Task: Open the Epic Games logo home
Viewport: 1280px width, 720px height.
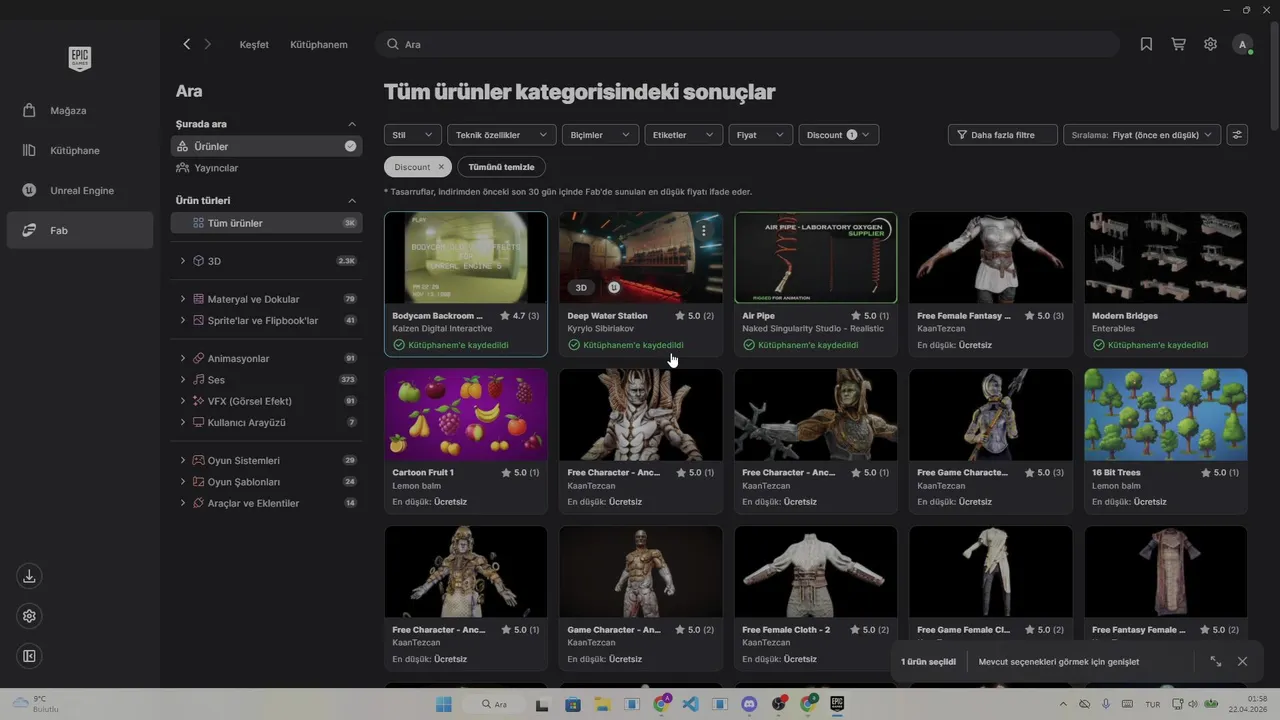Action: coord(80,58)
